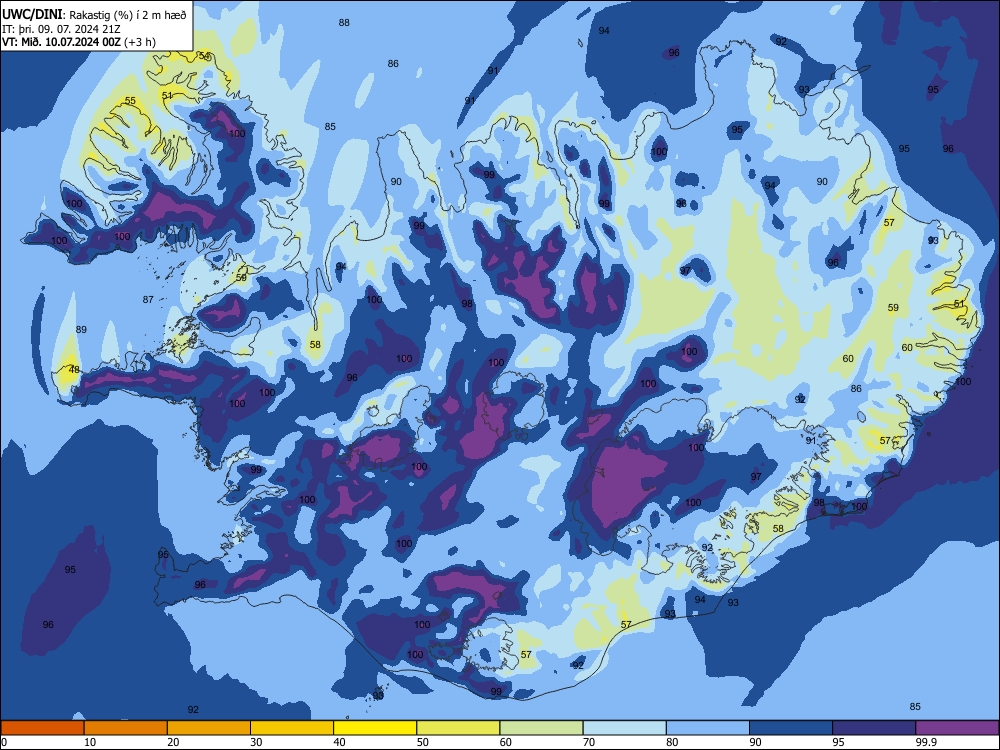
Task: Click the UWC/DINI title text
Action: (32, 14)
